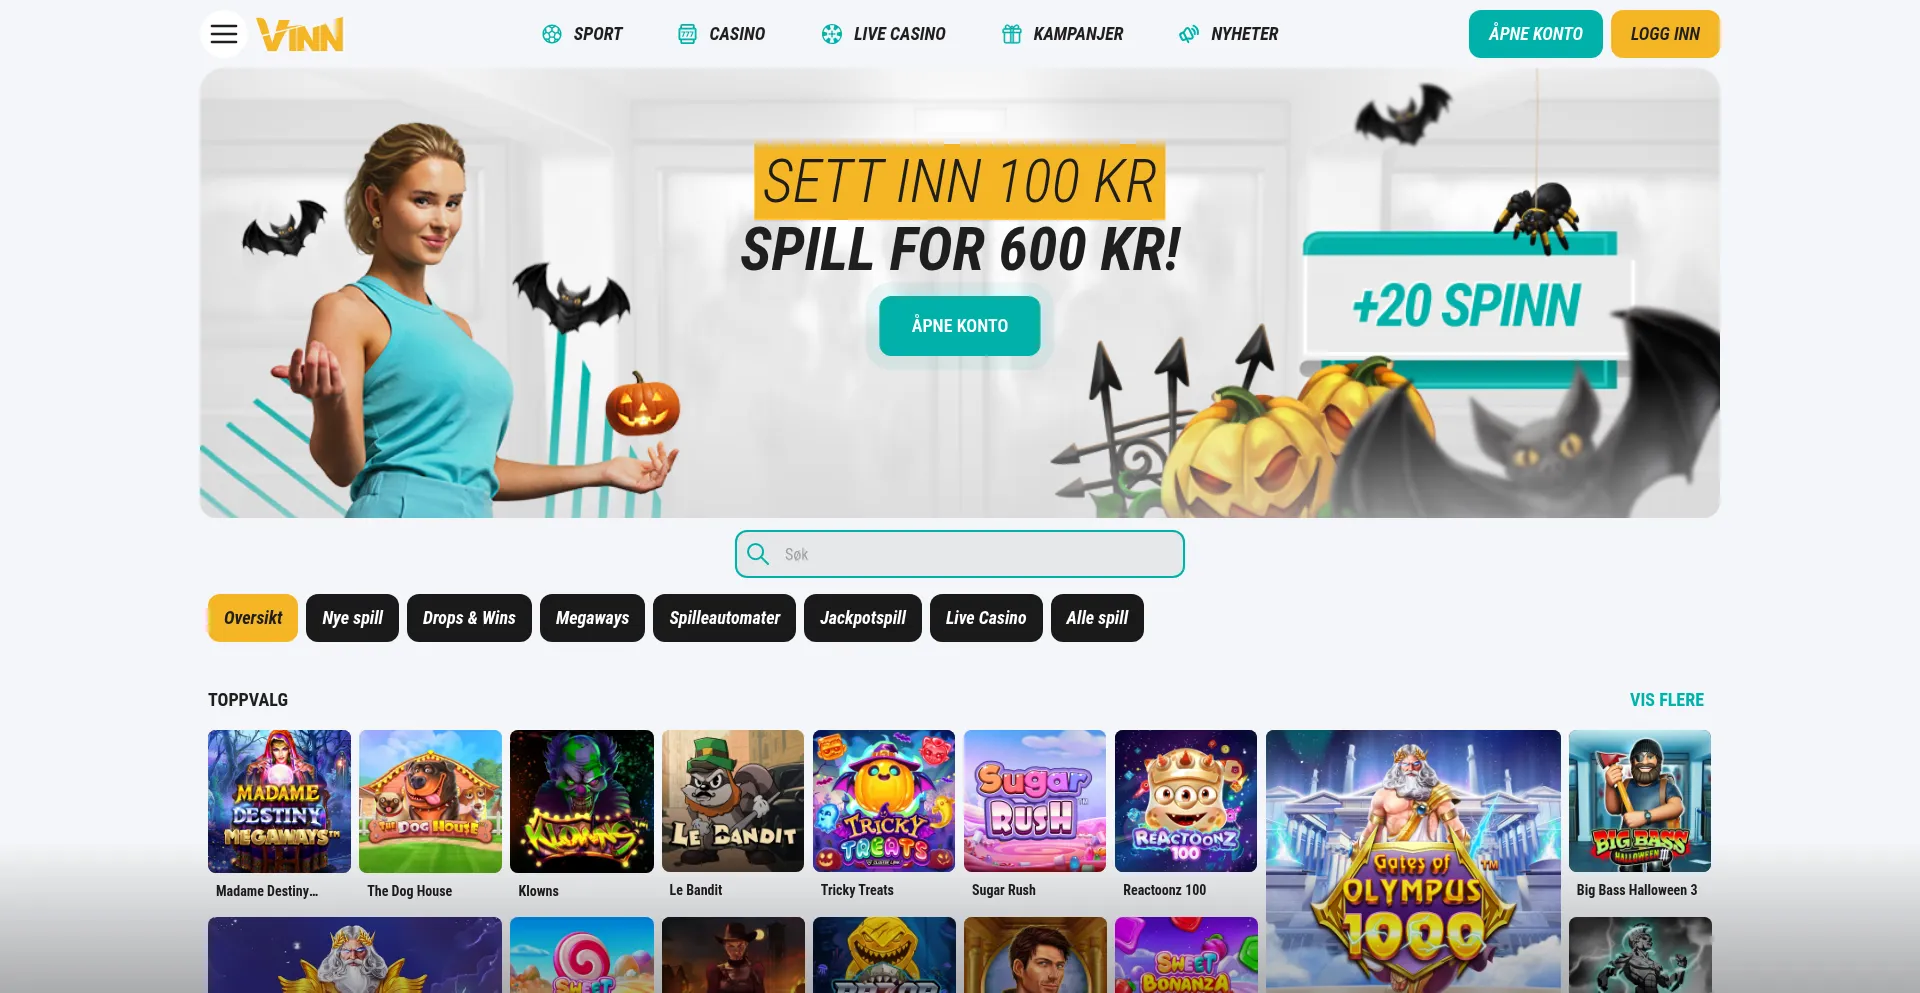Image resolution: width=1920 pixels, height=993 pixels.
Task: Open the Le Bandit game thumbnail
Action: tap(733, 801)
